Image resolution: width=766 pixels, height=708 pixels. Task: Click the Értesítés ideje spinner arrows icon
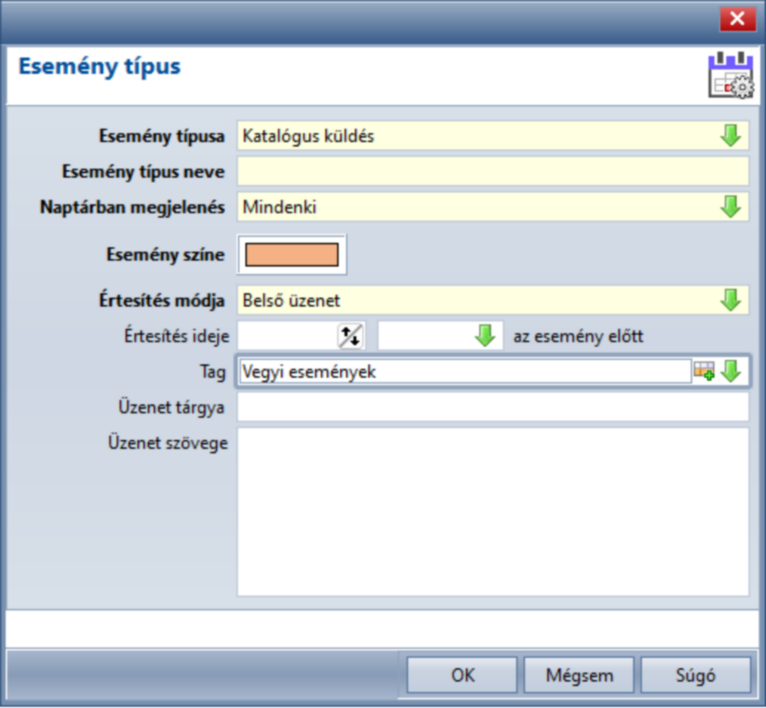pyautogui.click(x=350, y=336)
